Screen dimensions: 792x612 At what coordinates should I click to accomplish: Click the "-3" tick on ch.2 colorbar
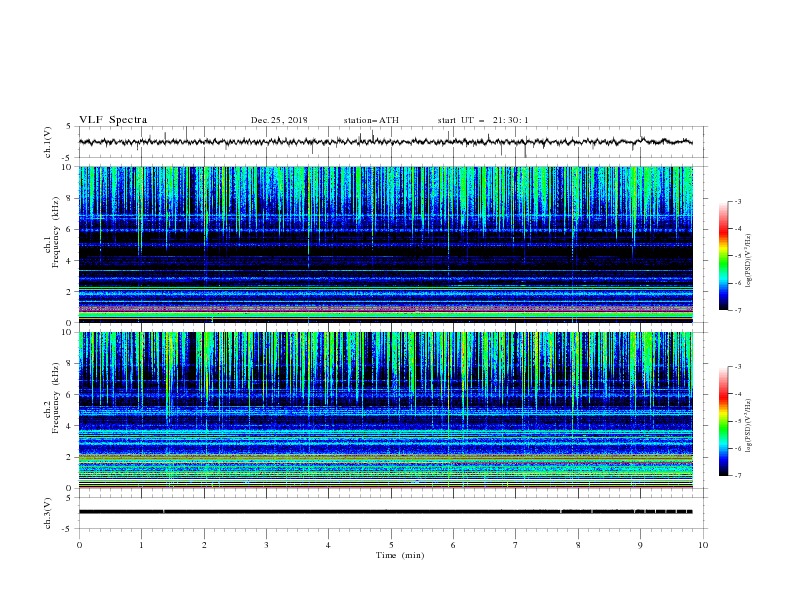coord(738,367)
